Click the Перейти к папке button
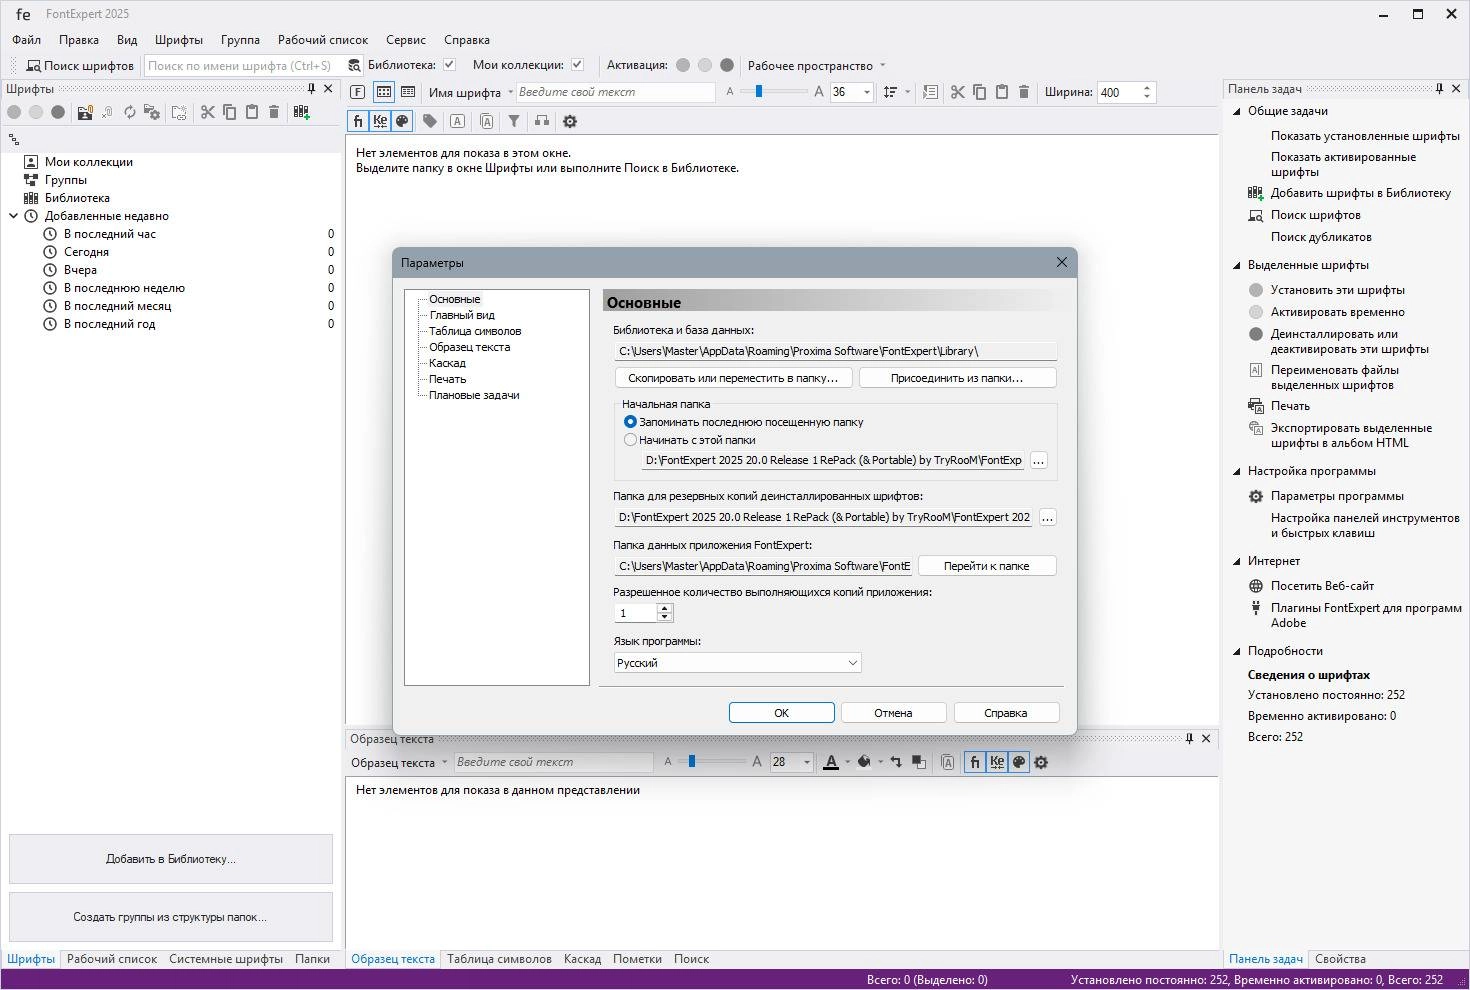Image resolution: width=1470 pixels, height=990 pixels. (987, 566)
